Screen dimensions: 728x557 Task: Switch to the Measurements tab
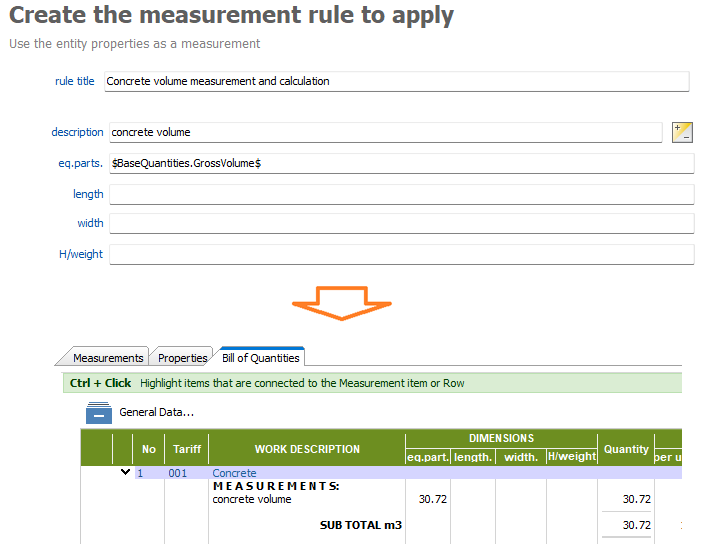pos(108,358)
